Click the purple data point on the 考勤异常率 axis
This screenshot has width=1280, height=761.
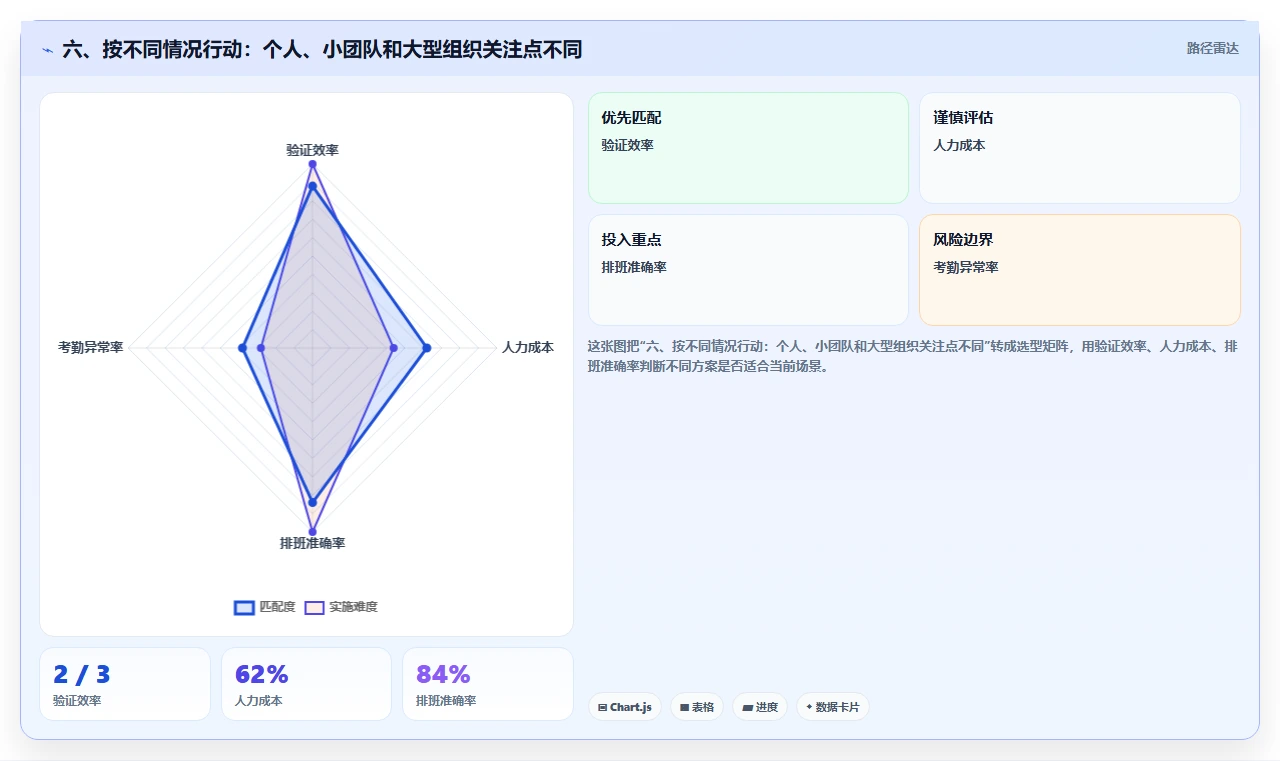(261, 348)
